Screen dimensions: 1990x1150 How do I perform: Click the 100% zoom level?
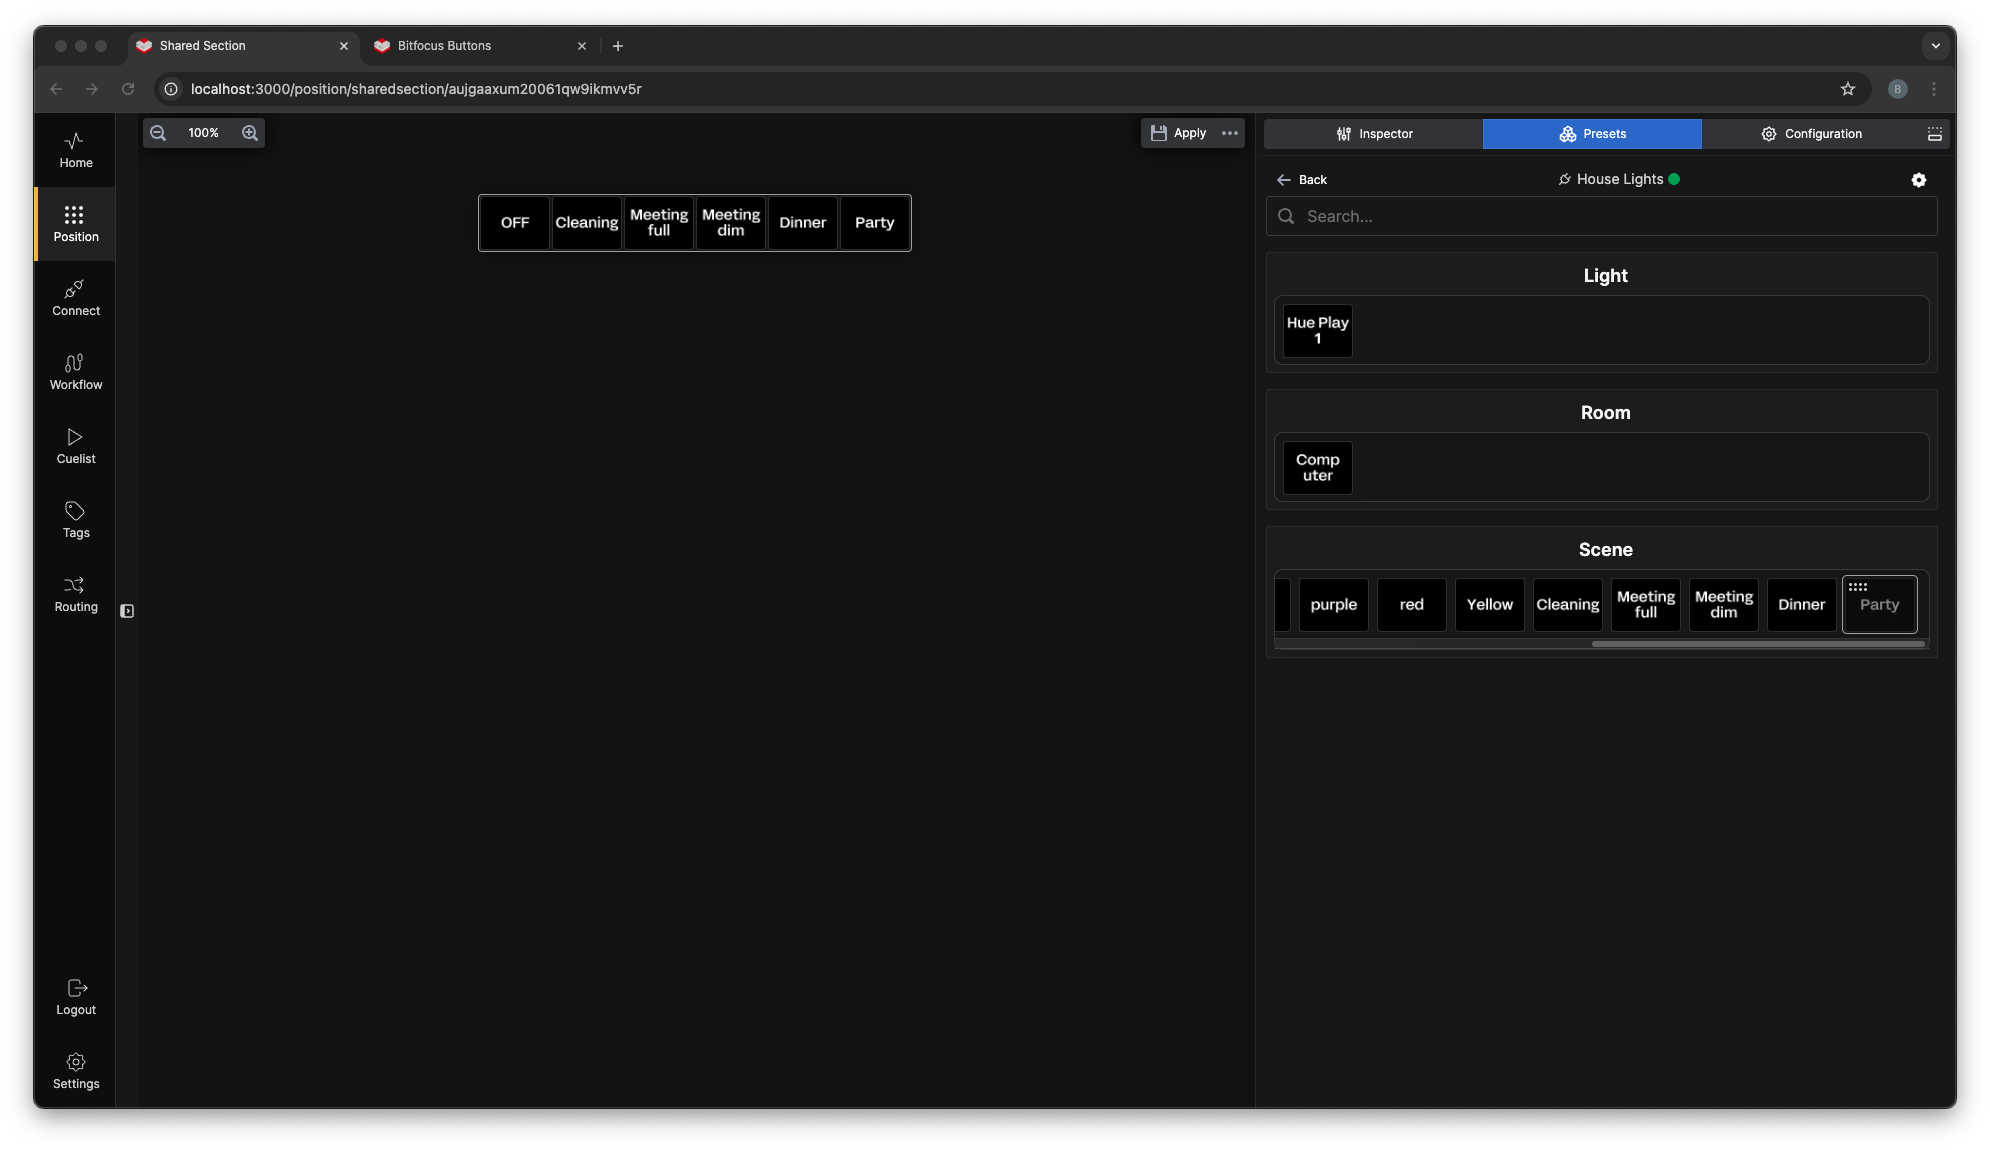[204, 133]
